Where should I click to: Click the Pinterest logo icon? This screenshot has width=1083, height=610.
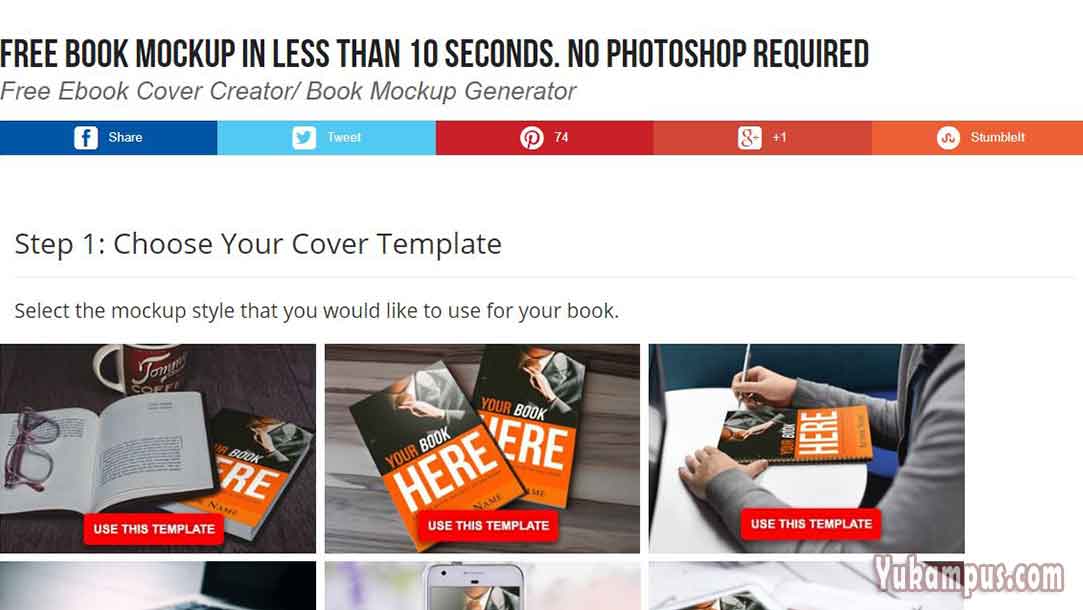click(531, 138)
